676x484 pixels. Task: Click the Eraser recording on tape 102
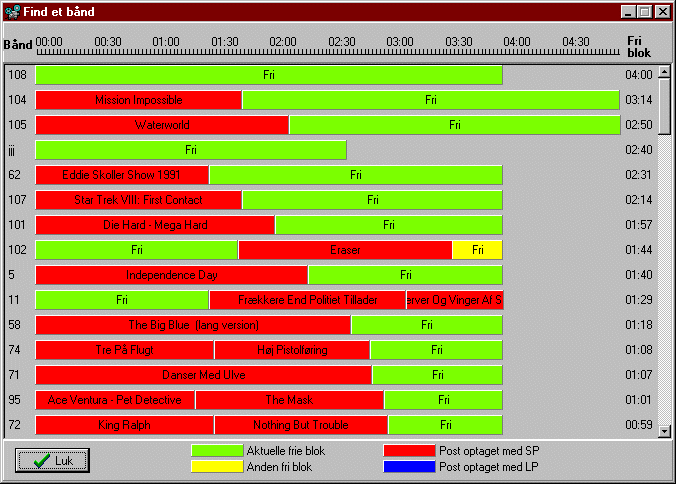(x=345, y=250)
